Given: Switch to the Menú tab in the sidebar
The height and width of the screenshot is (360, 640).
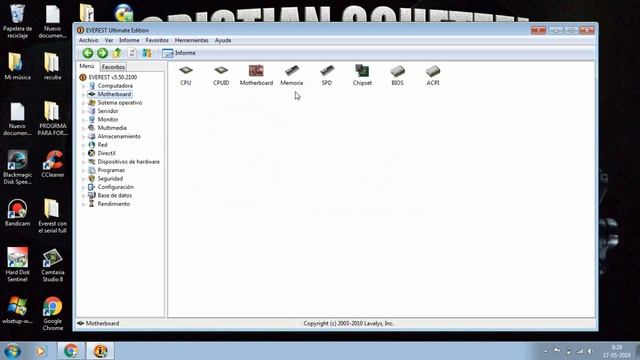Looking at the screenshot, I should pos(87,66).
